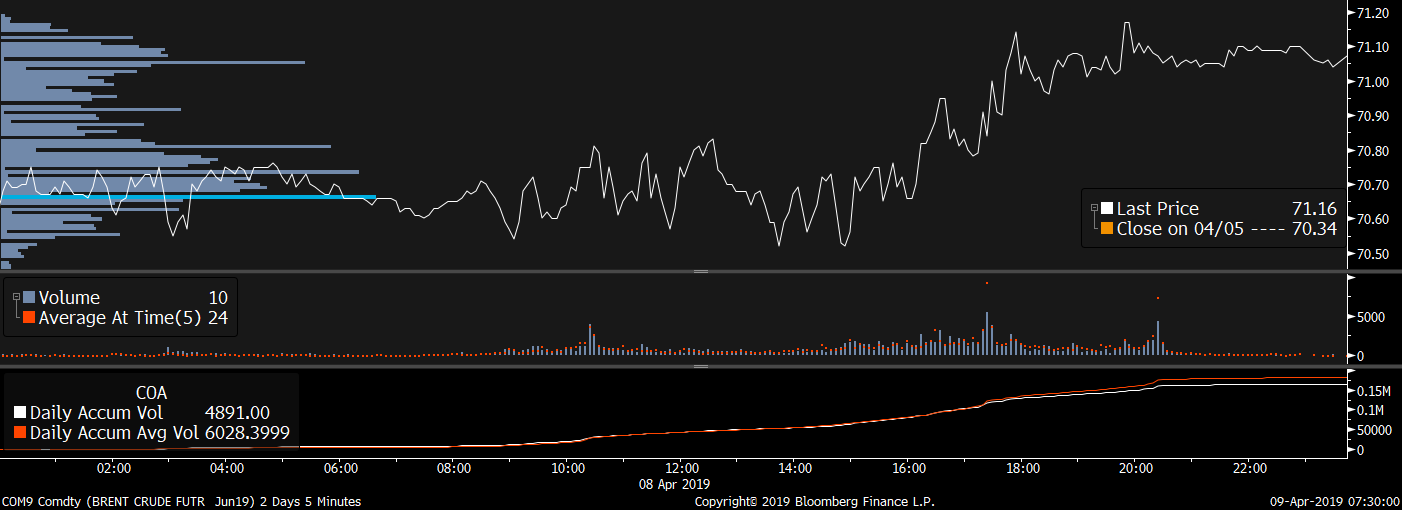
Task: Click the close value 70.34
Action: [1314, 228]
